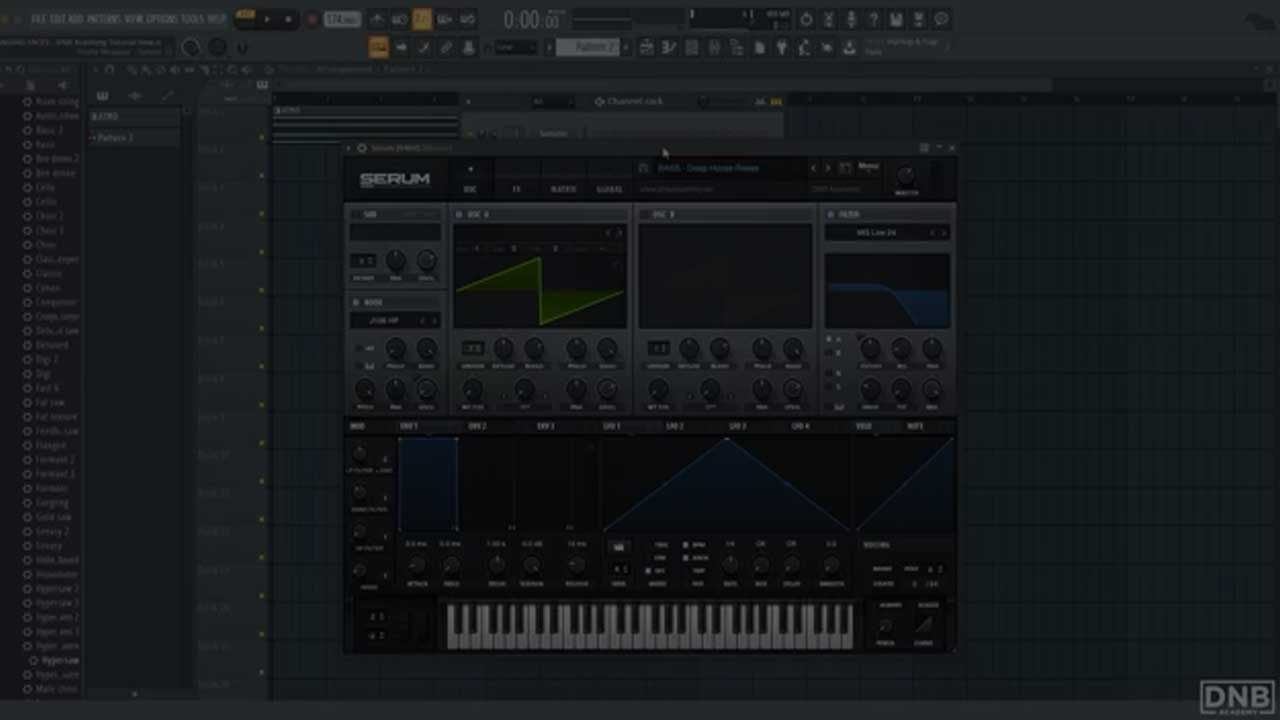The width and height of the screenshot is (1280, 720).
Task: Select the Serum OSC tab
Action: click(x=470, y=189)
